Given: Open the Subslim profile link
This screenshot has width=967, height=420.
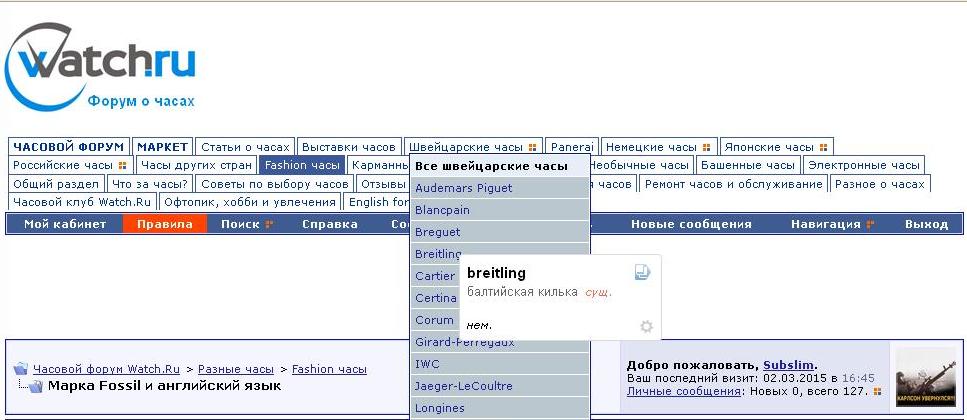Looking at the screenshot, I should pos(789,365).
